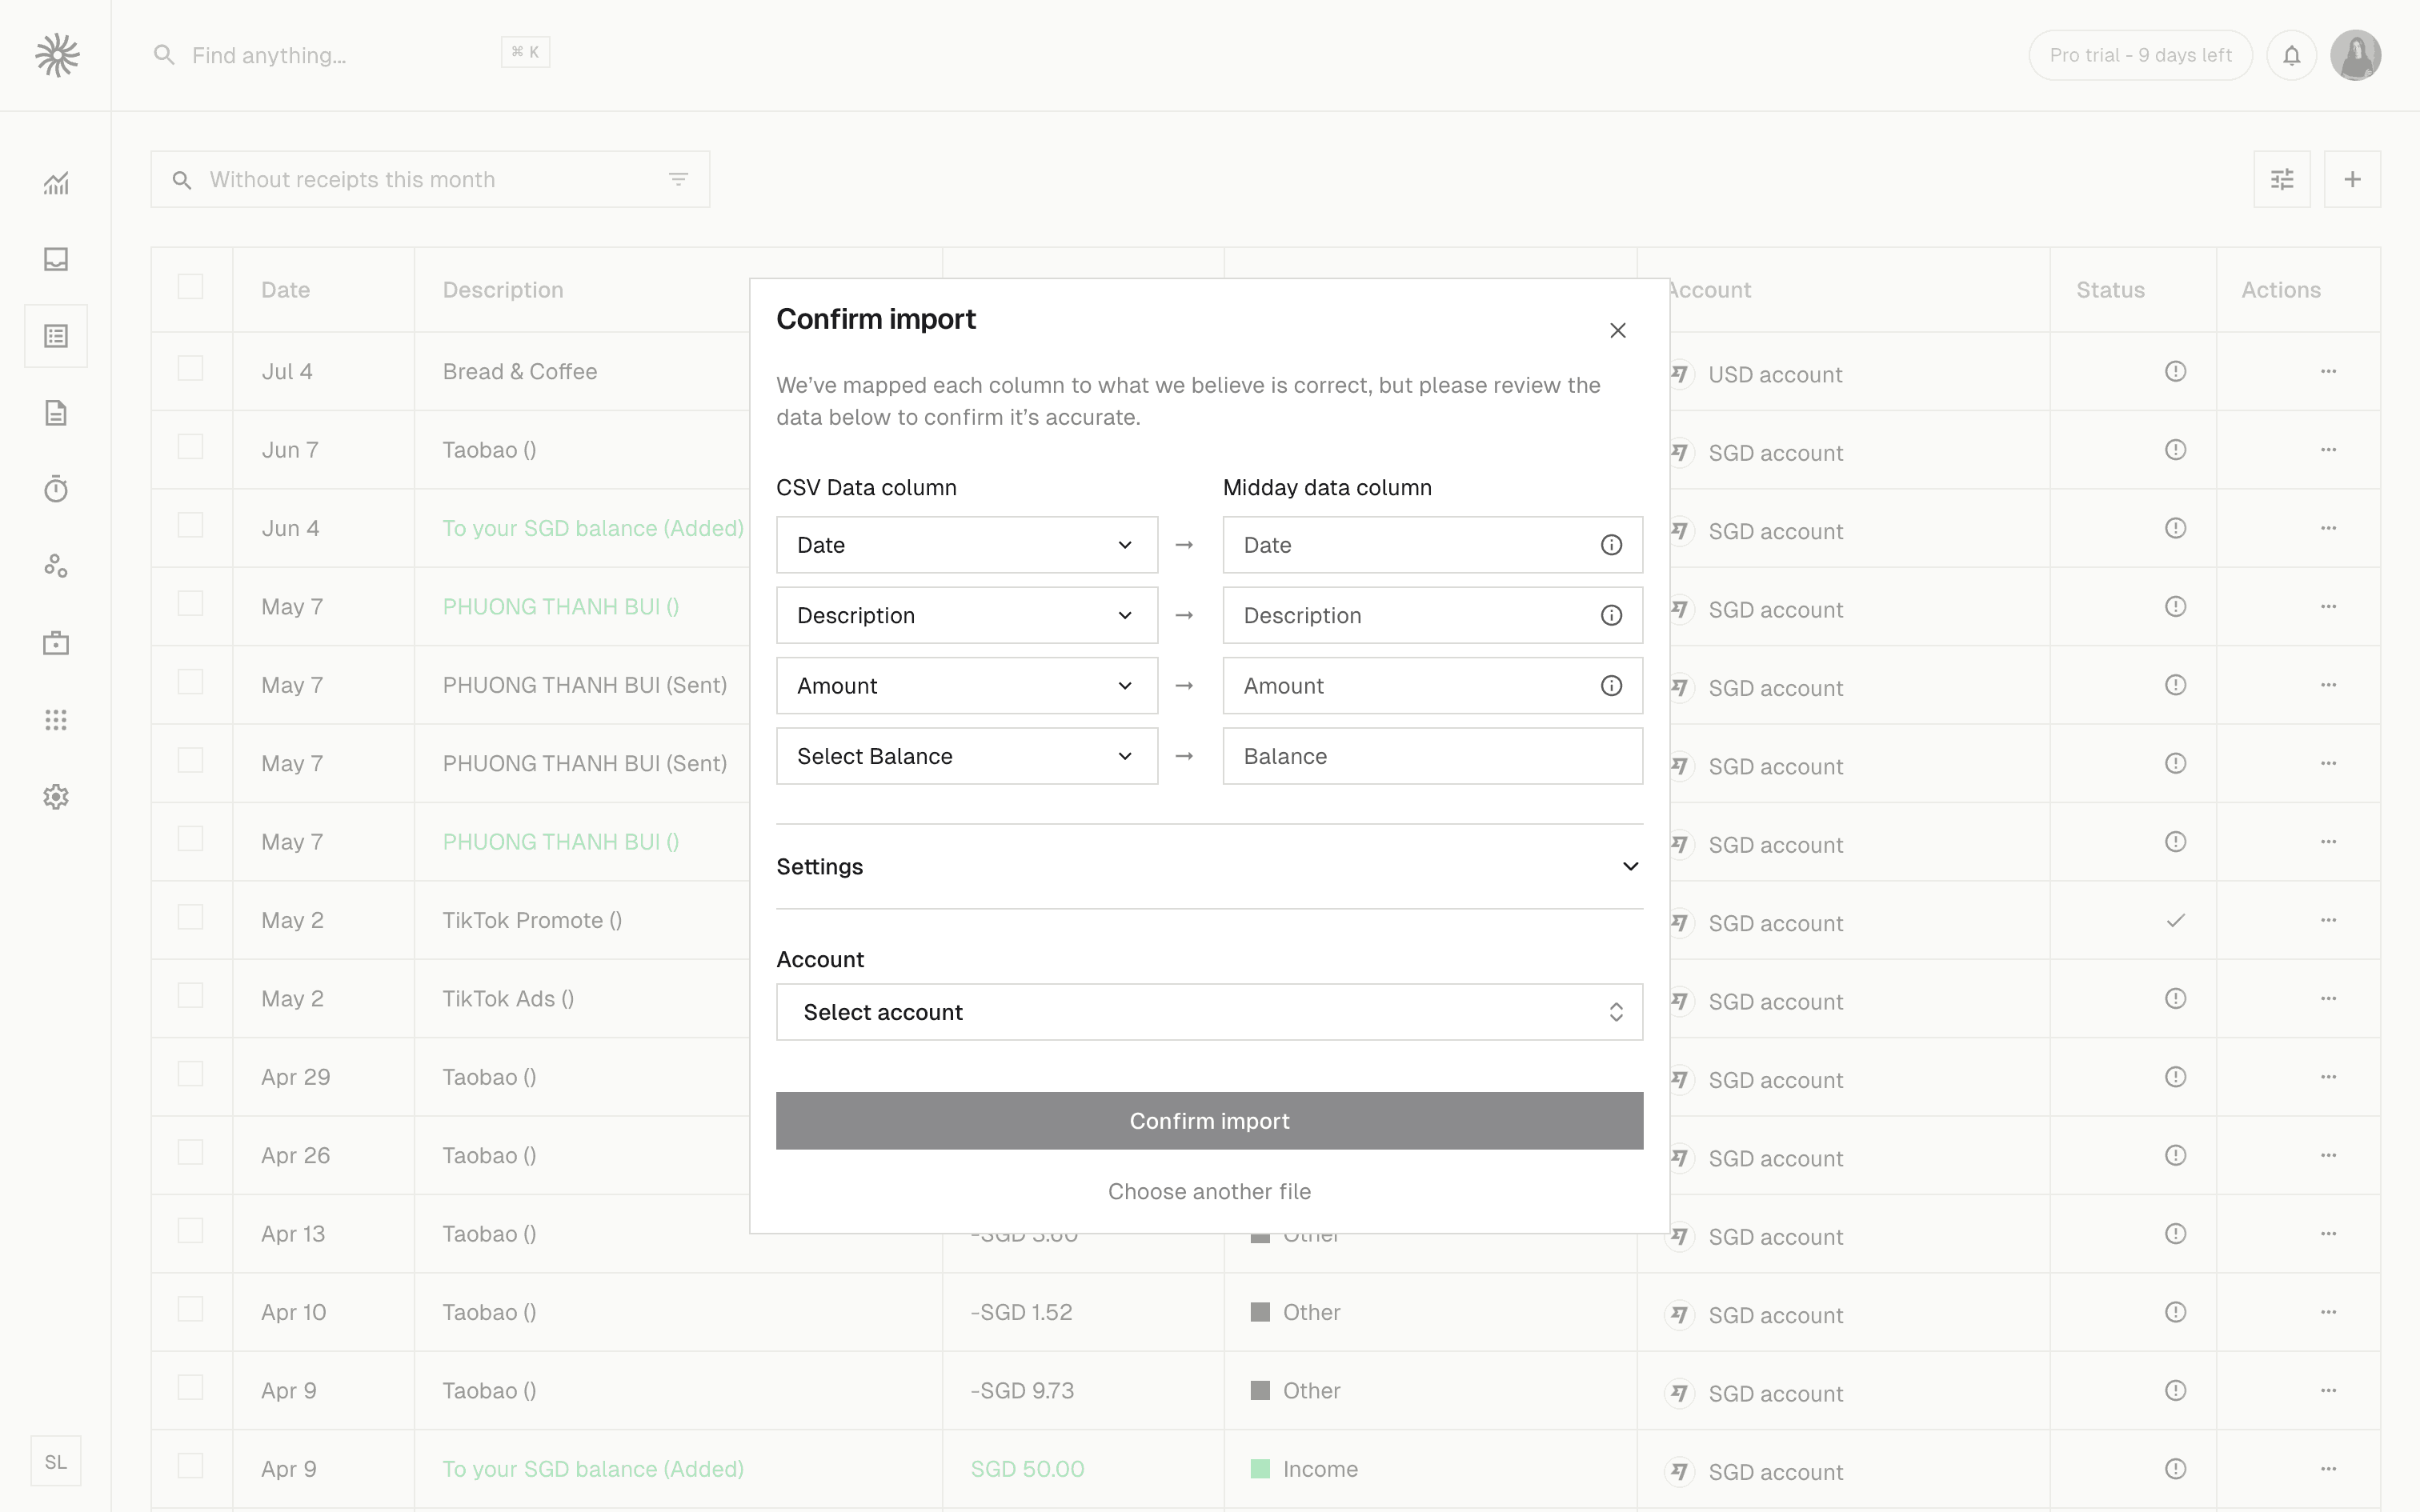This screenshot has width=2420, height=1512.
Task: Open the Select Balance CSV column dropdown
Action: click(966, 756)
